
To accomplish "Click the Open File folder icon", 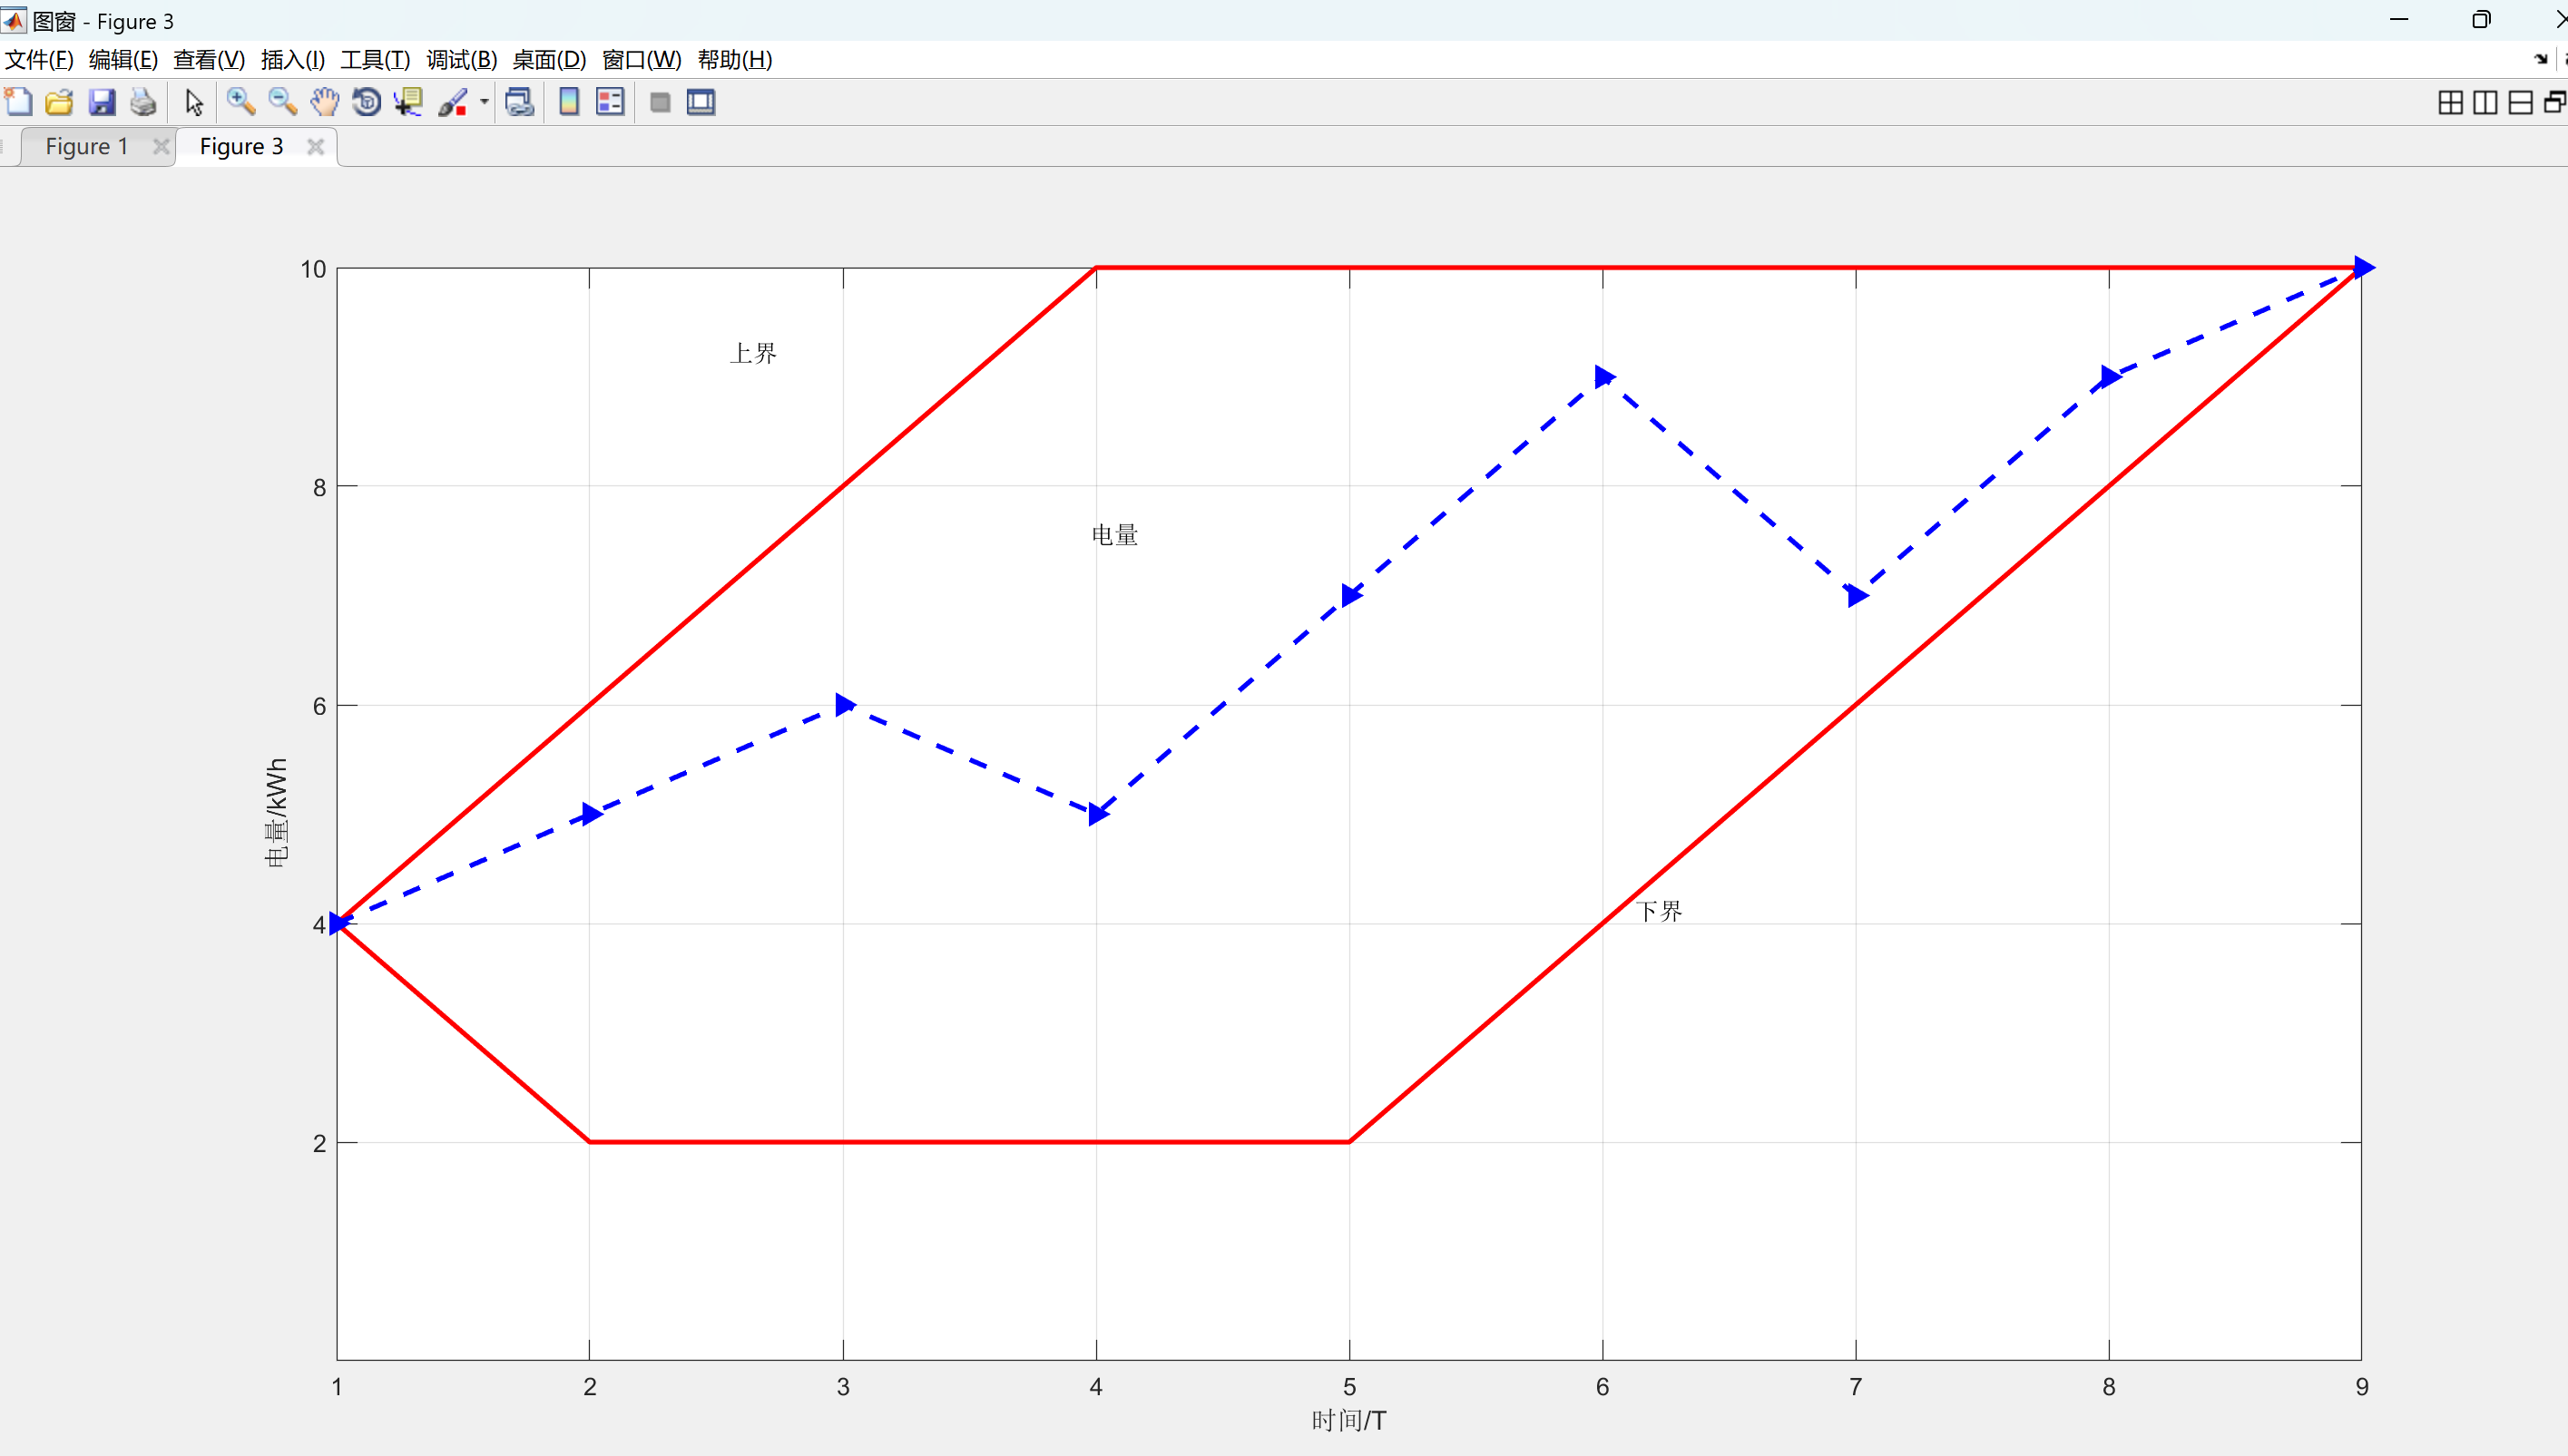I will (x=60, y=102).
